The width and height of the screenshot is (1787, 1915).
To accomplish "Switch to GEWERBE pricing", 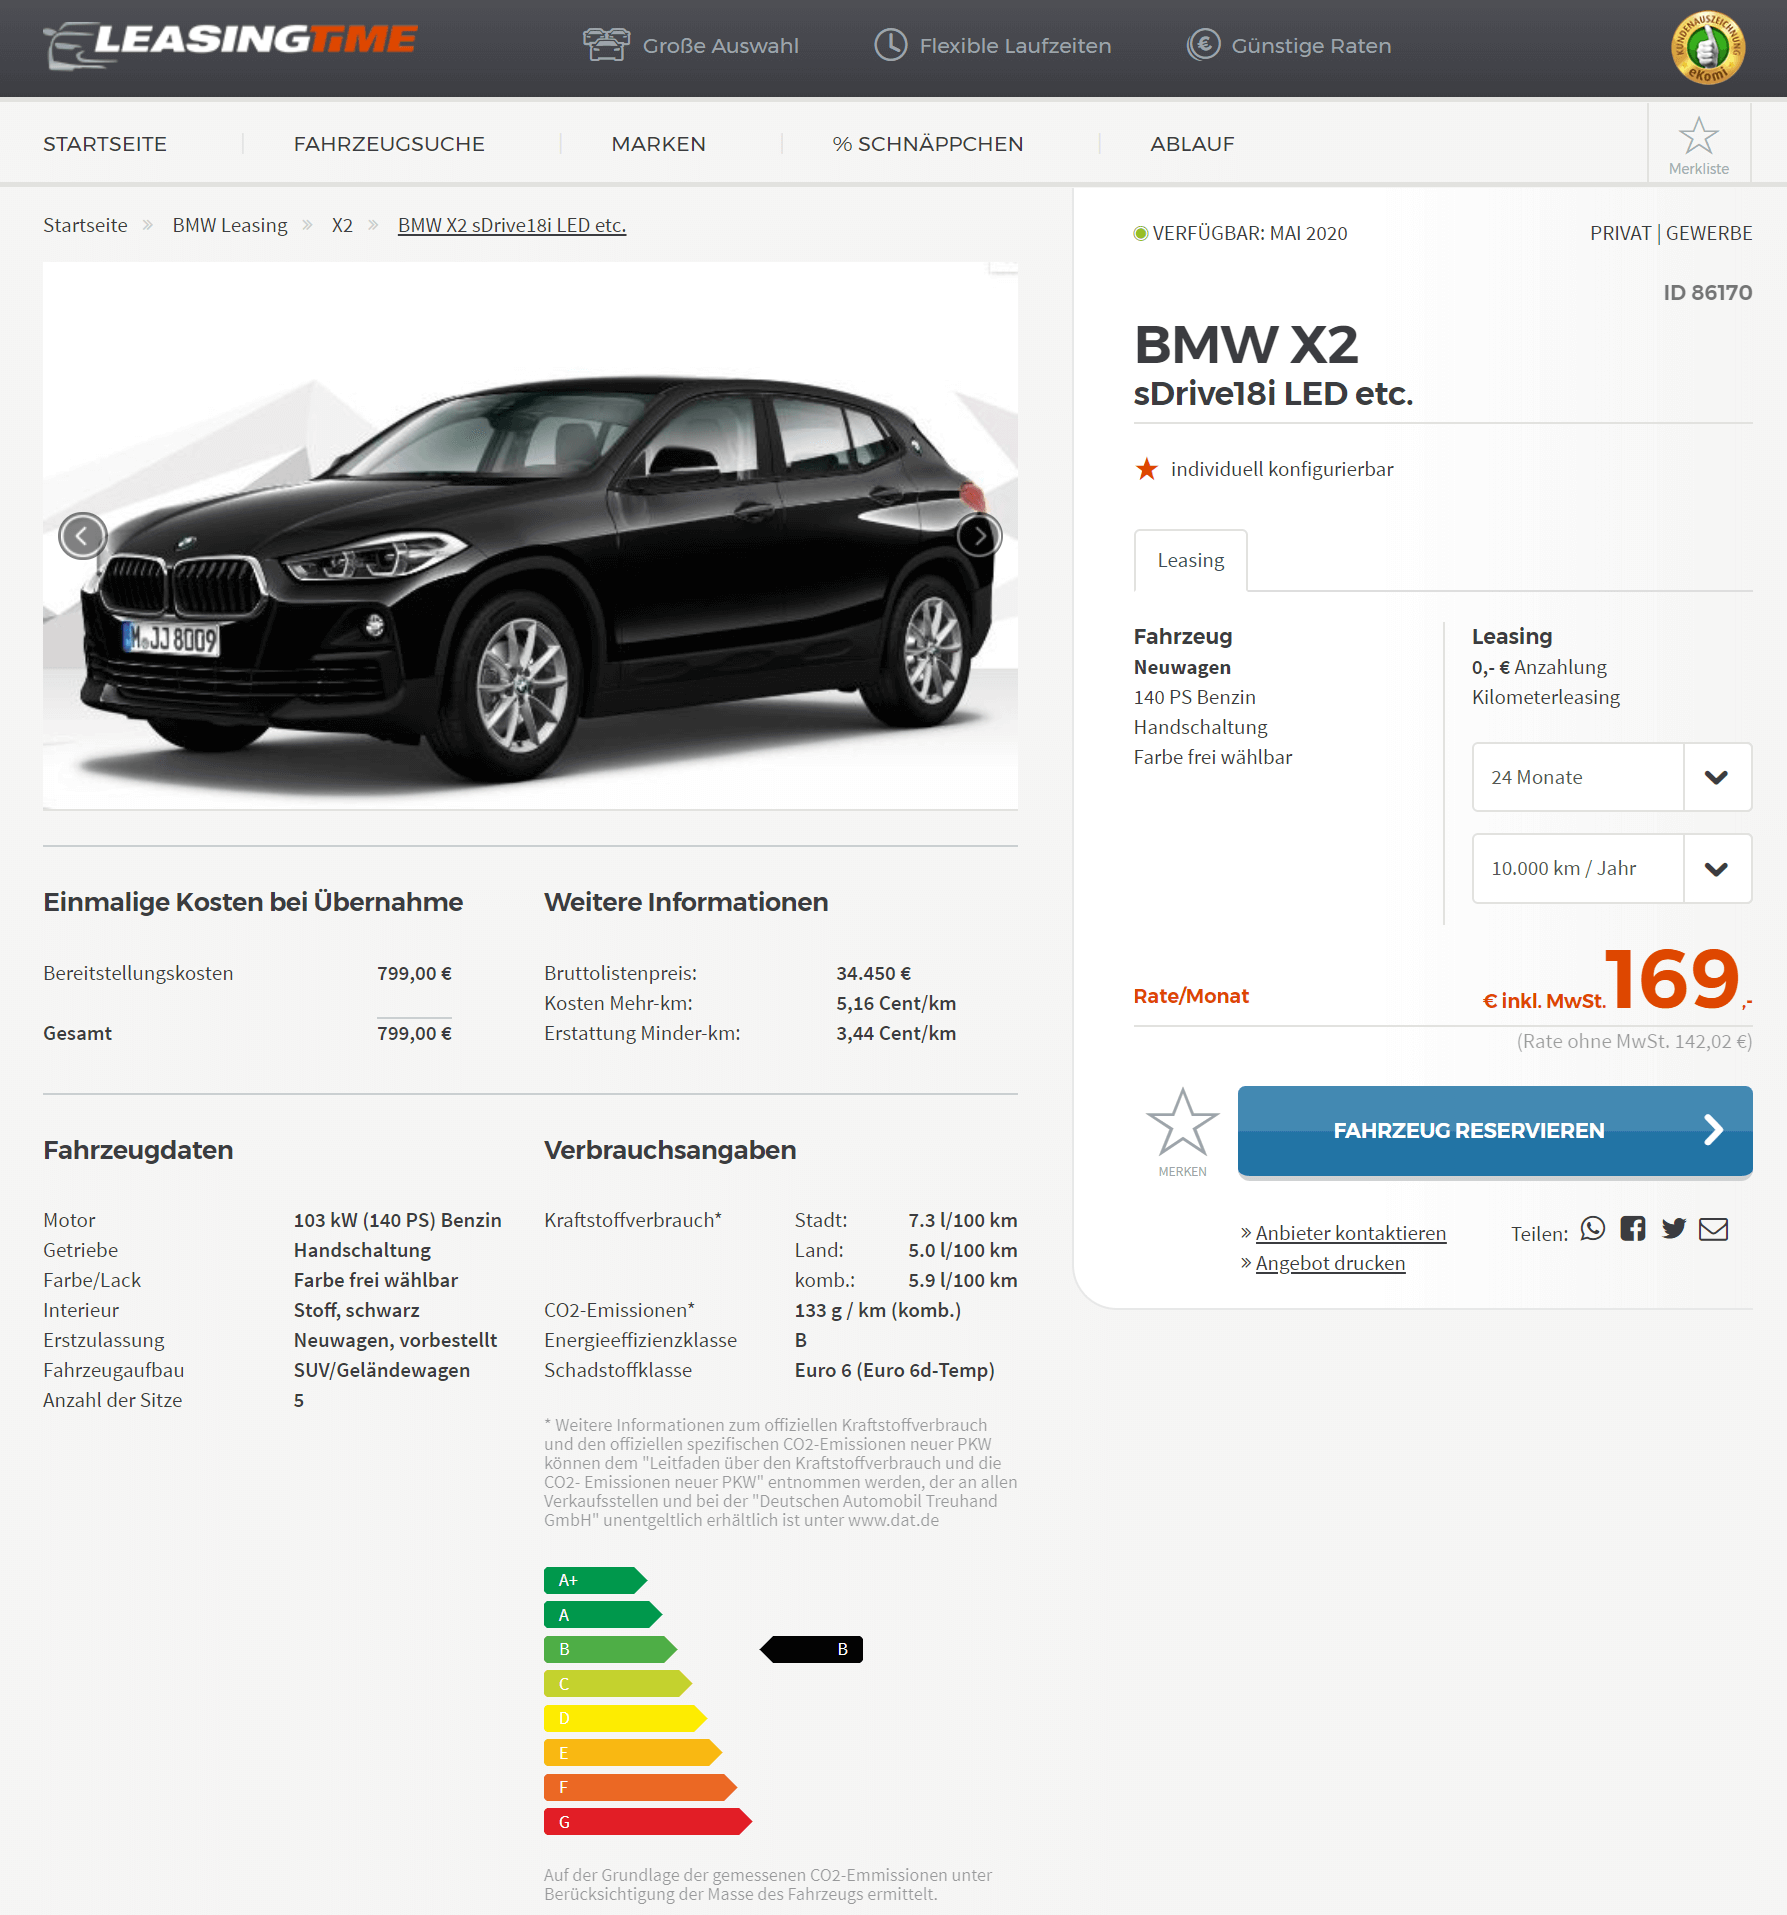I will [1709, 233].
